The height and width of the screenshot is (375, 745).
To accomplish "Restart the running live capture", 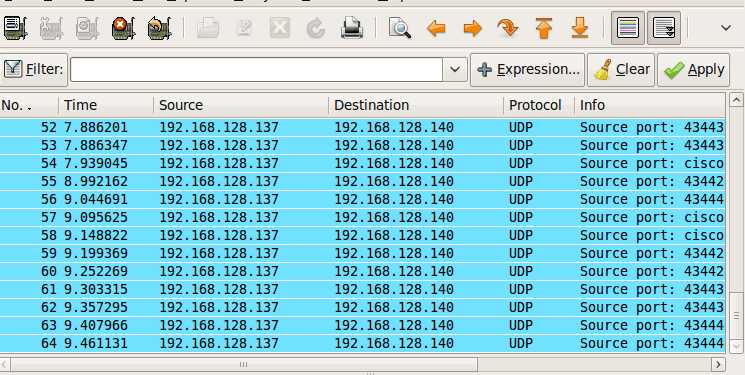I will pos(160,28).
